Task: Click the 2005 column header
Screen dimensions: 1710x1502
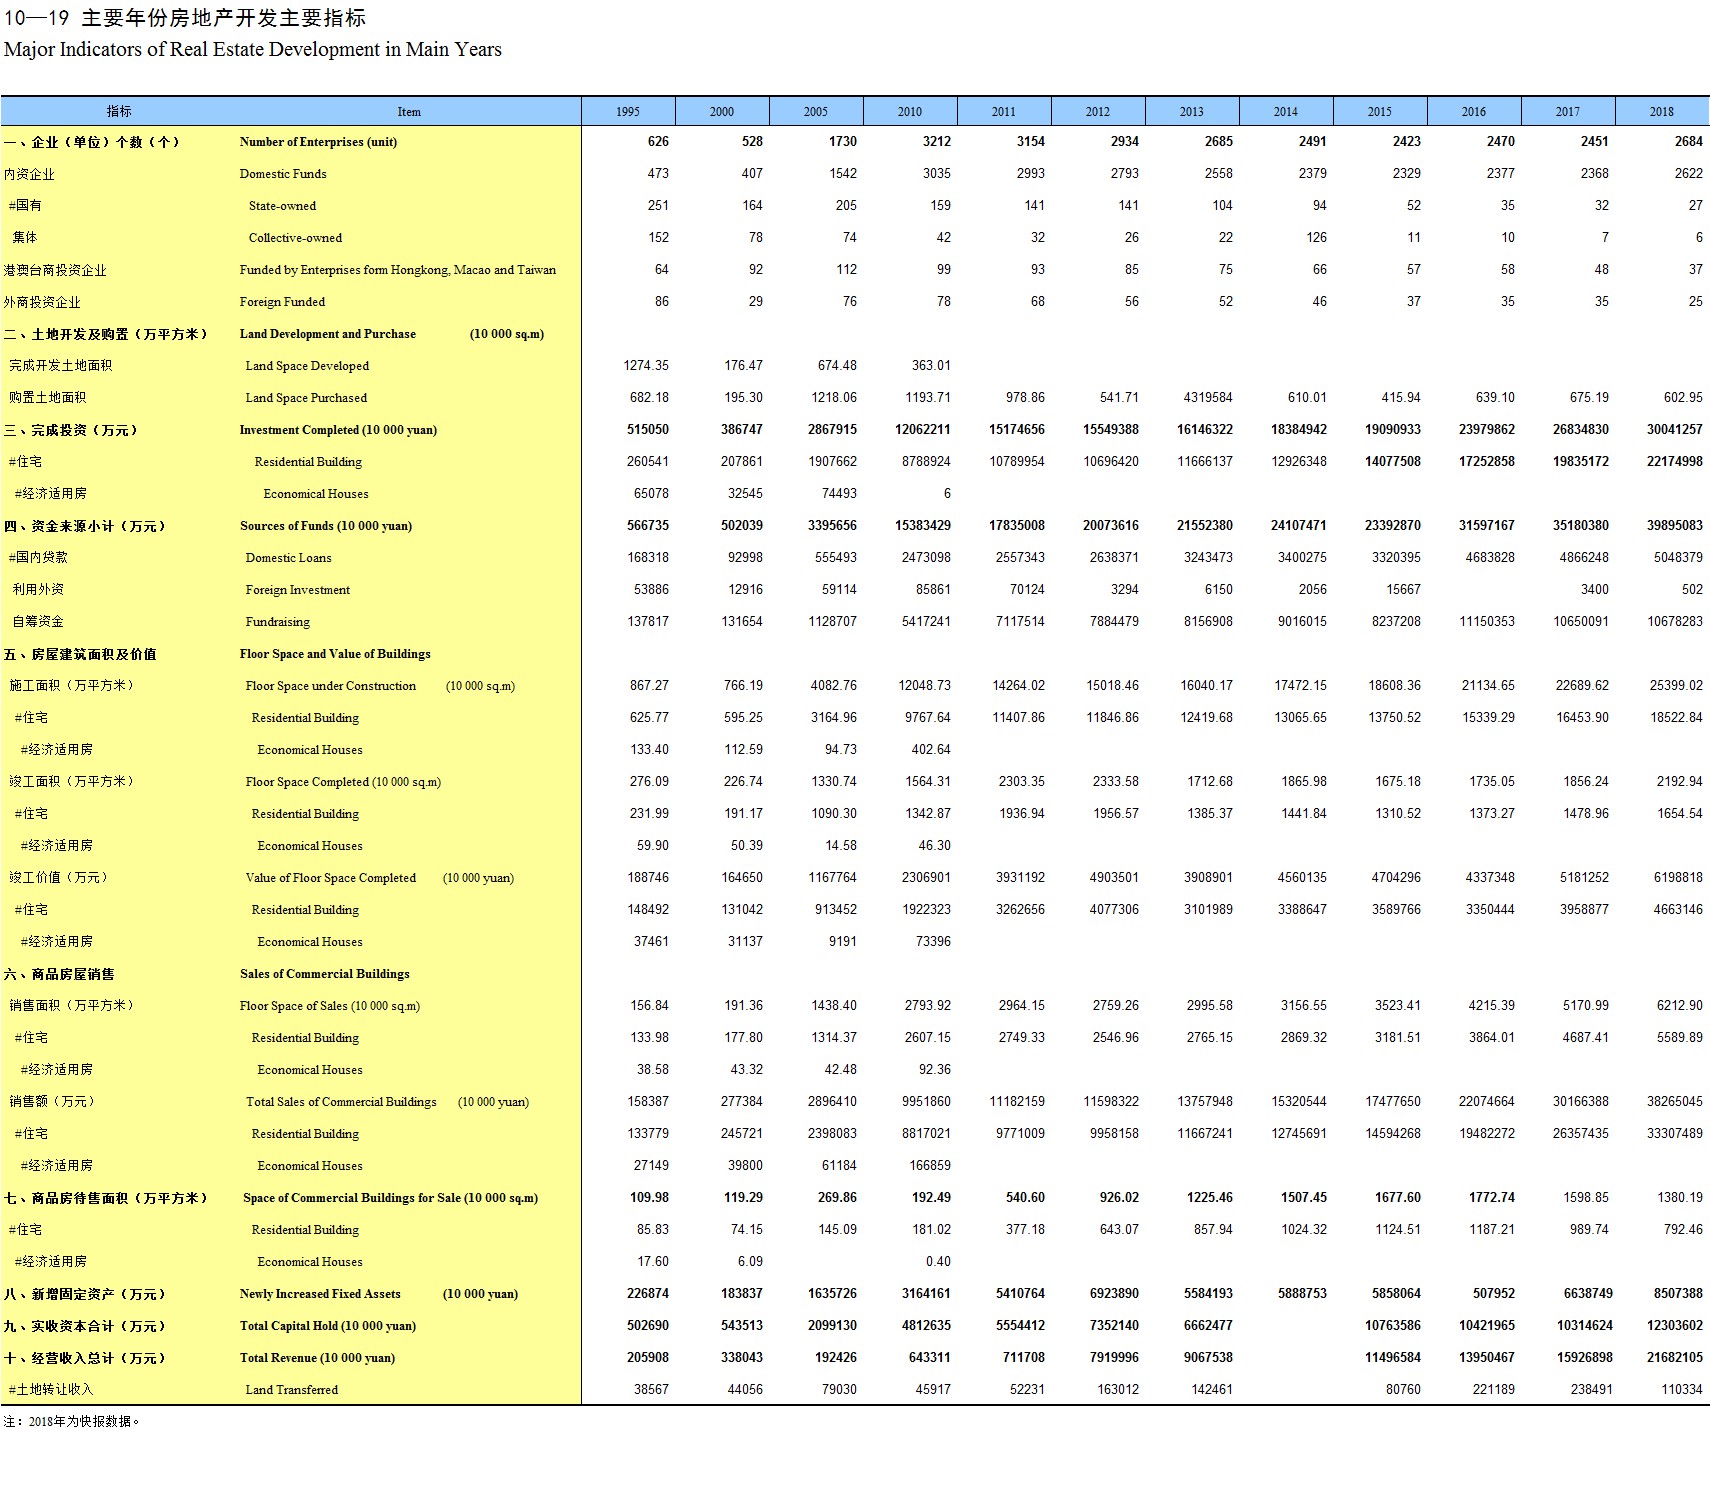Action: point(816,111)
